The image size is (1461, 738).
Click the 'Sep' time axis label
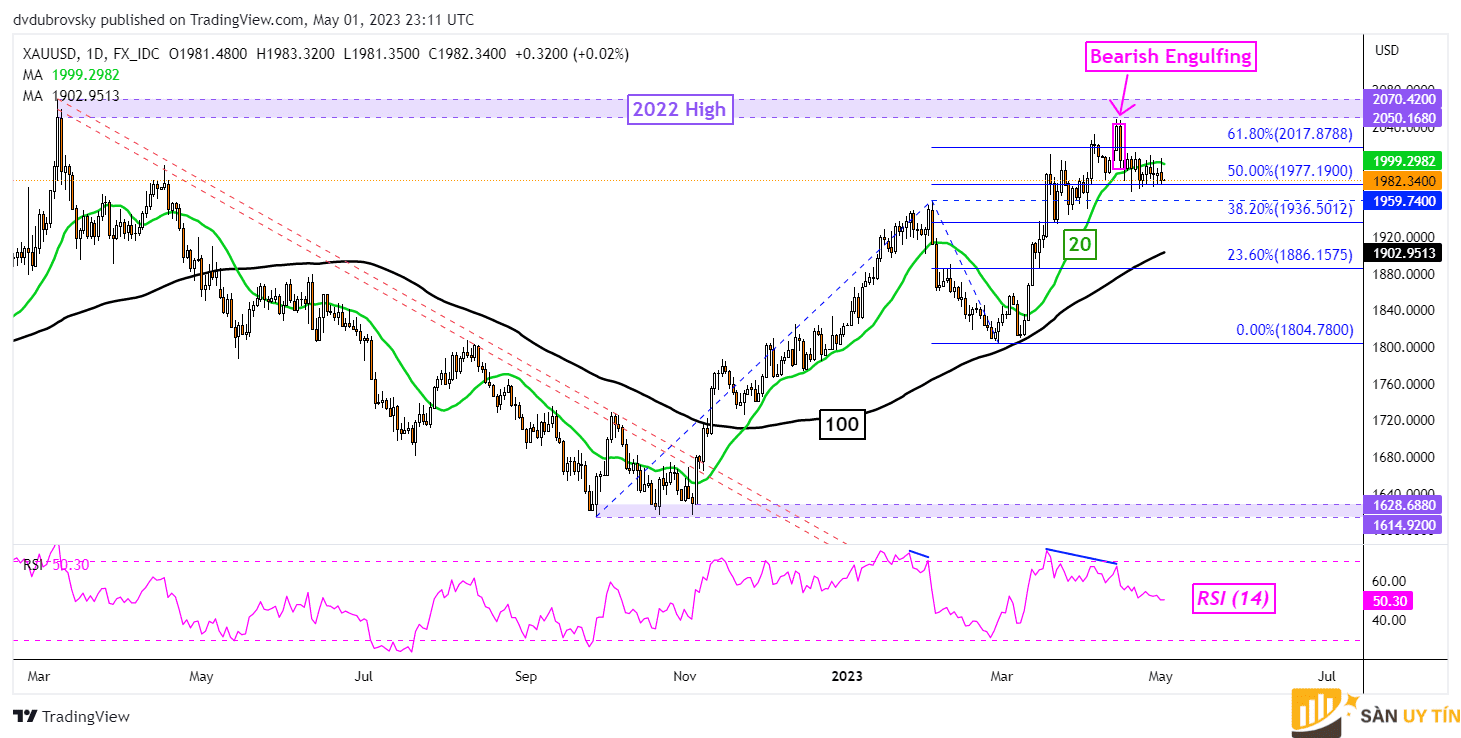point(526,676)
